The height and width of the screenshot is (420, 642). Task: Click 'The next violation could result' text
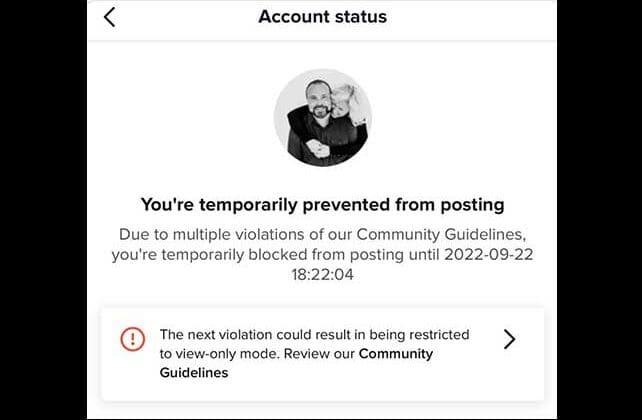pyautogui.click(x=255, y=334)
